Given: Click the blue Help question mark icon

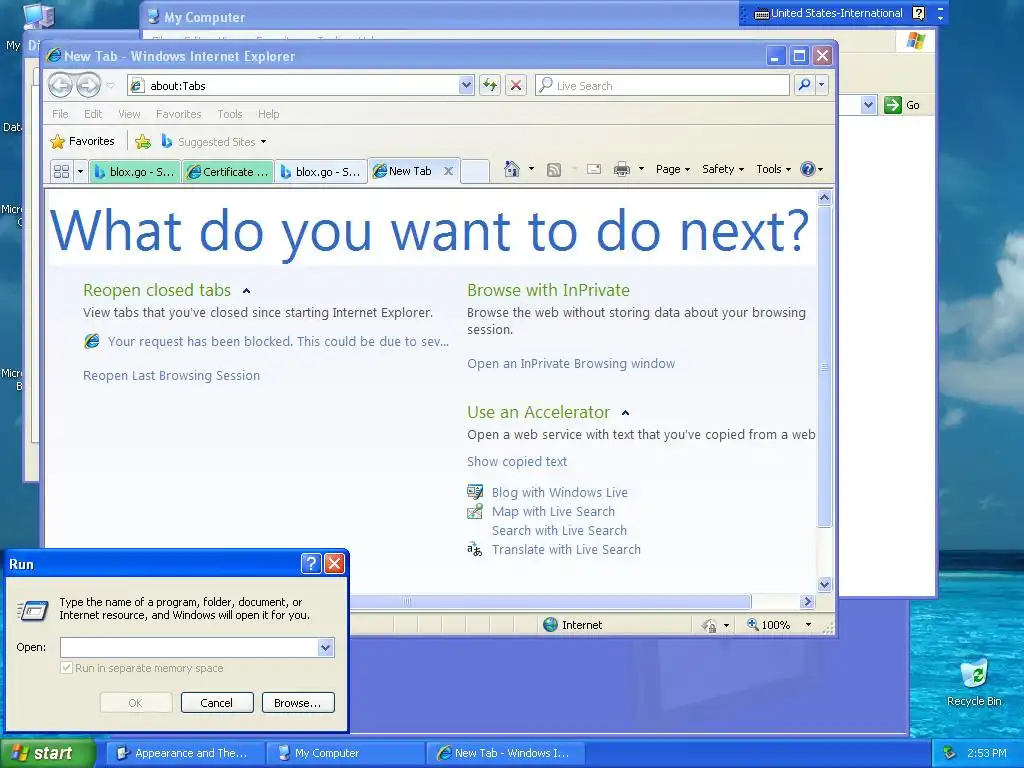Looking at the screenshot, I should pyautogui.click(x=808, y=169).
